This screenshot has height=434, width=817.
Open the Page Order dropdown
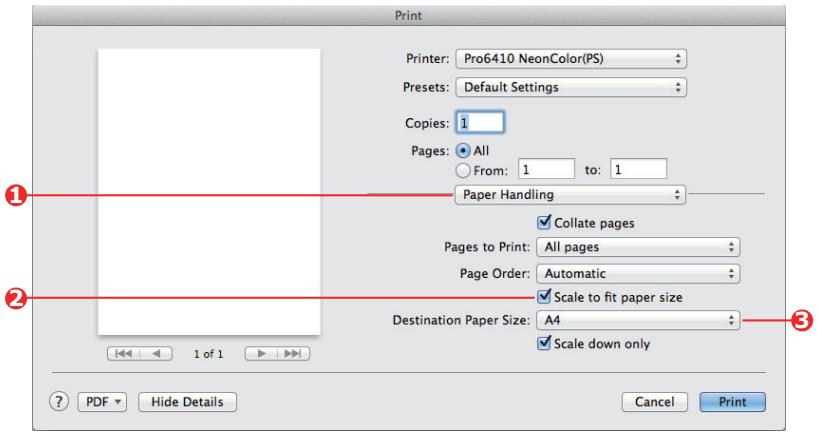[x=638, y=274]
